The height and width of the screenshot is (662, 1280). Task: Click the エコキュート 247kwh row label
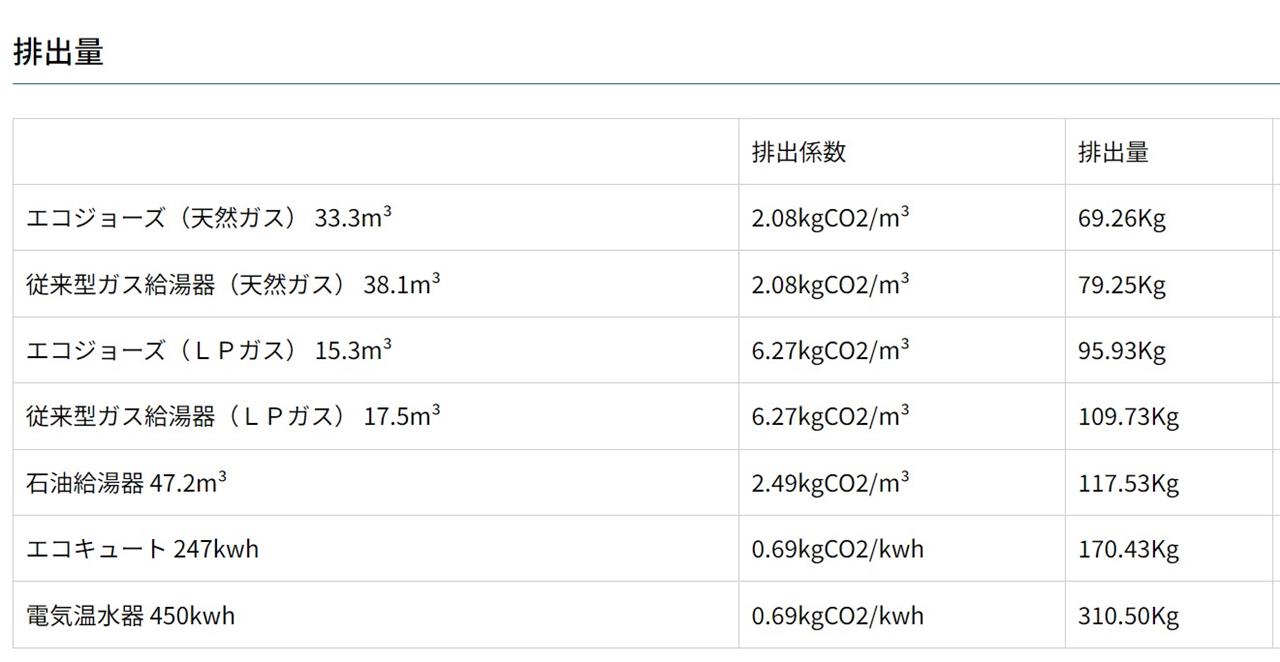click(x=142, y=548)
